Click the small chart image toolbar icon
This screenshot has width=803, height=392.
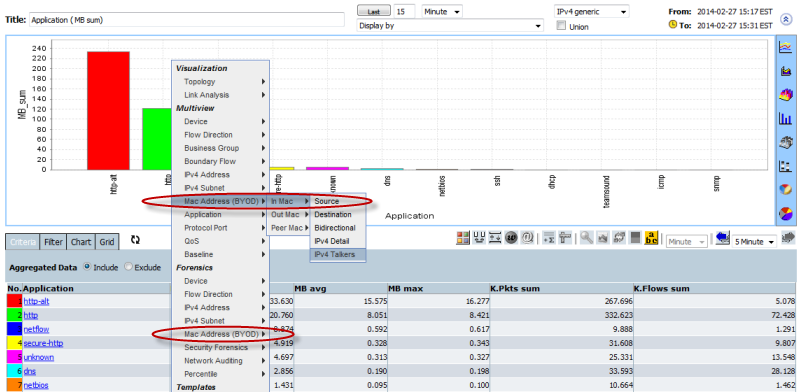tap(603, 238)
